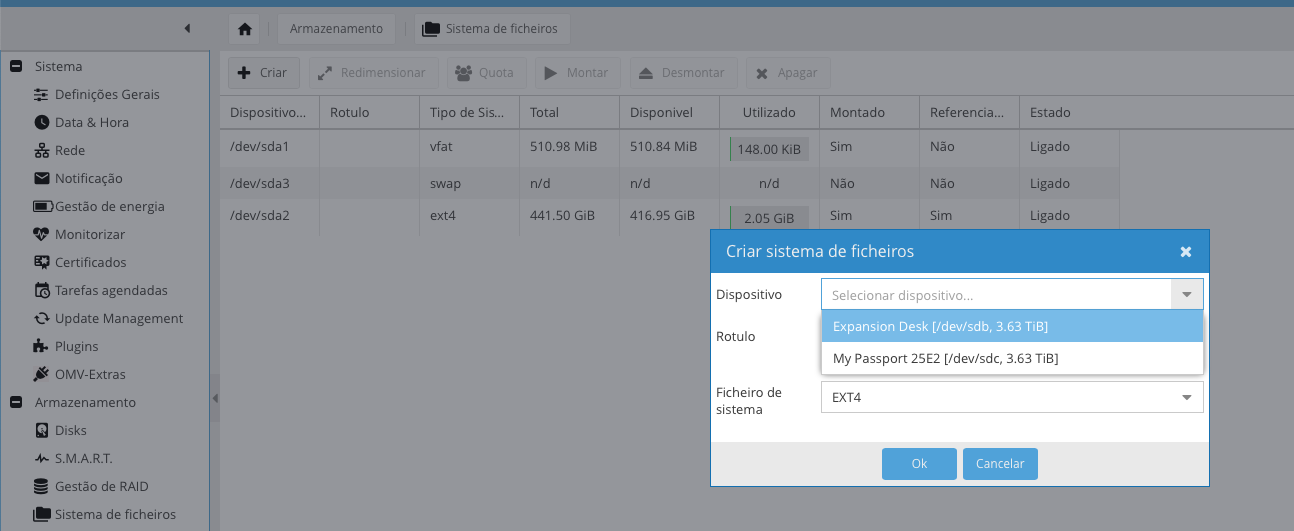Image resolution: width=1294 pixels, height=531 pixels.
Task: Close the Criar sistema de ficheiros dialog
Action: pyautogui.click(x=1185, y=252)
